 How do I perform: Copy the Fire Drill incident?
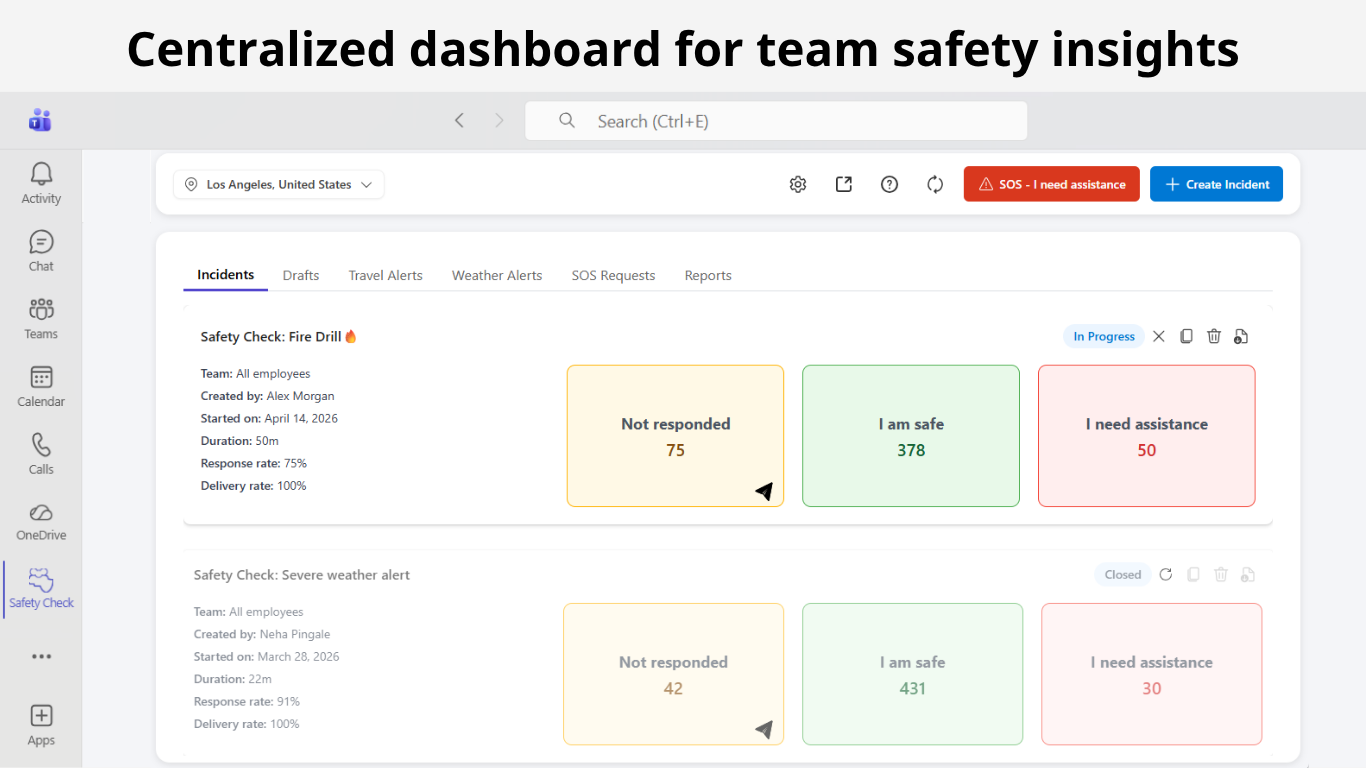tap(1186, 336)
